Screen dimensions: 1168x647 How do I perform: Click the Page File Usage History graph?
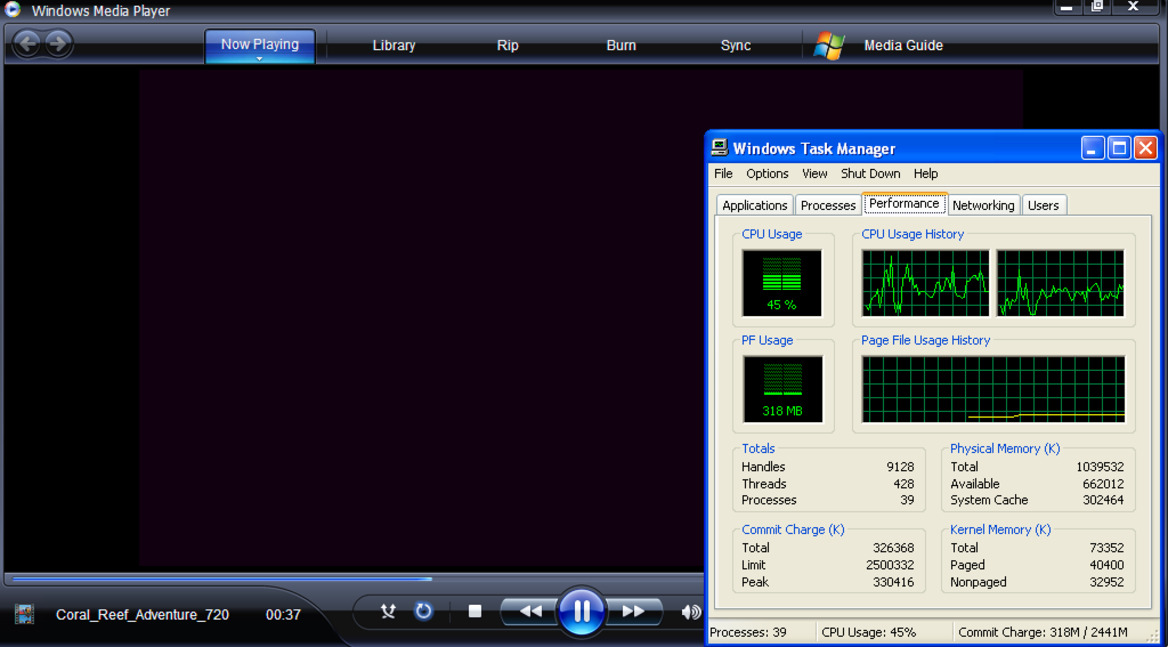(x=993, y=389)
